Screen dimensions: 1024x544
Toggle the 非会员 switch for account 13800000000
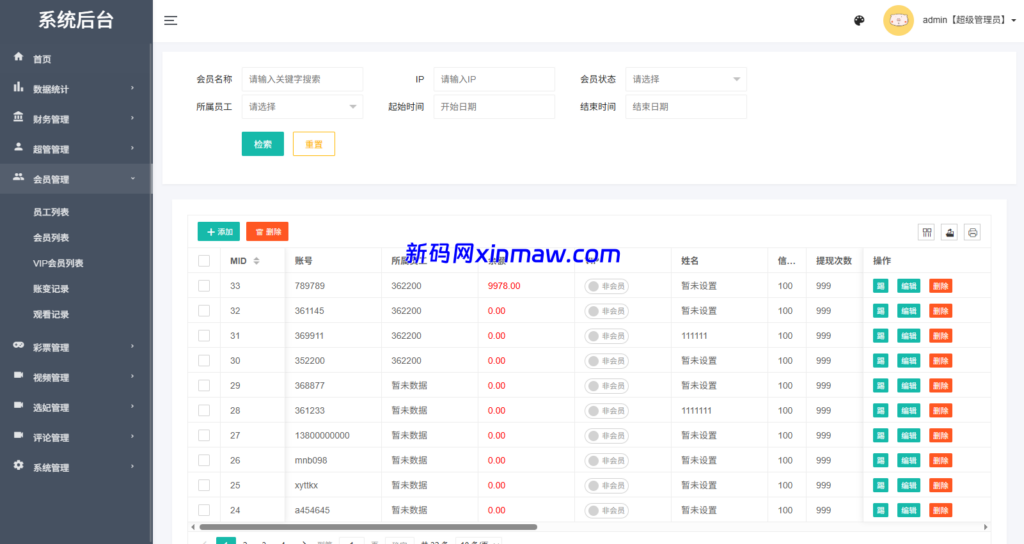[607, 436]
